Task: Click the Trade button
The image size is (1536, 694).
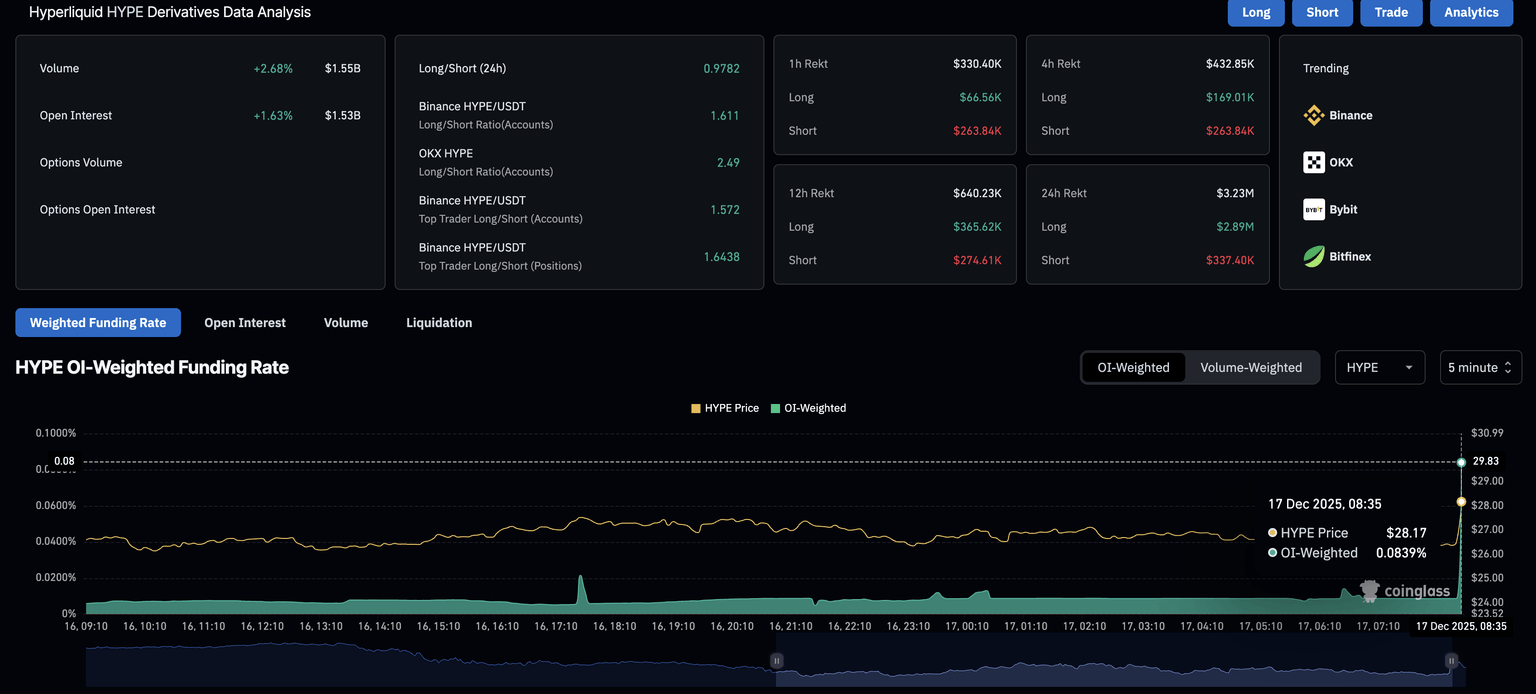Action: 1391,13
